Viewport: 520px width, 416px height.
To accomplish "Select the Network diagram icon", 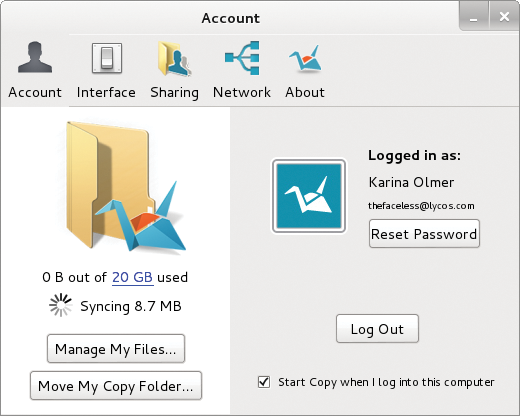I will coord(242,58).
